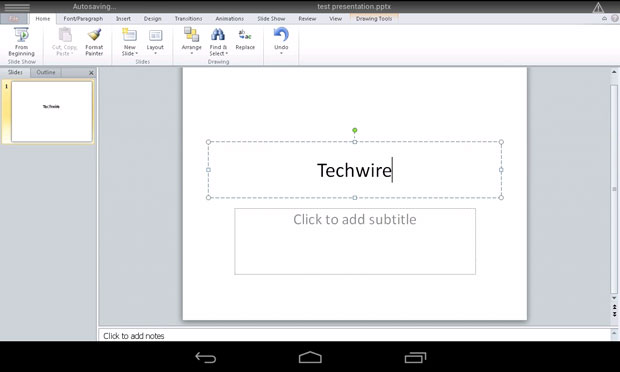
Task: Expand the Layout dropdown arrow
Action: pos(155,53)
